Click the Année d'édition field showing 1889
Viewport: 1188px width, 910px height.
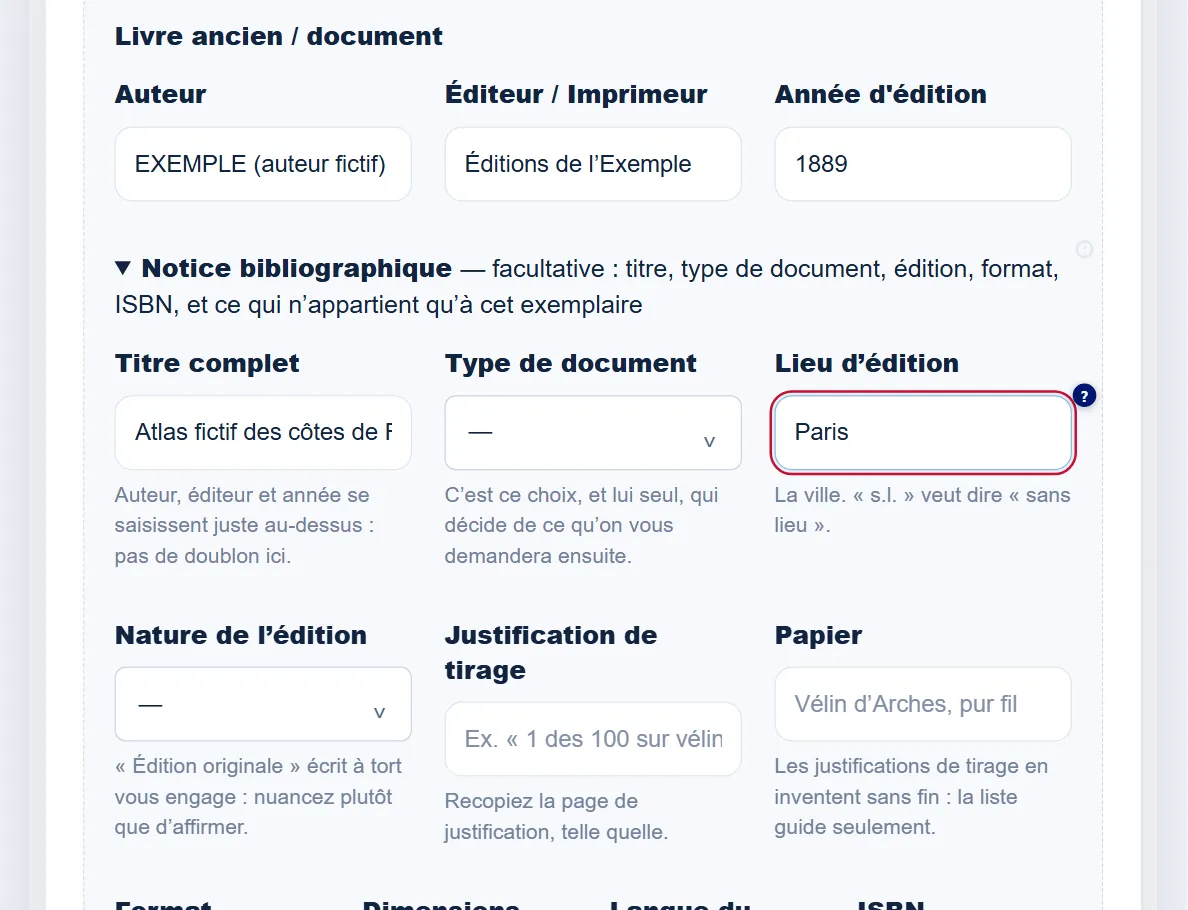[923, 164]
